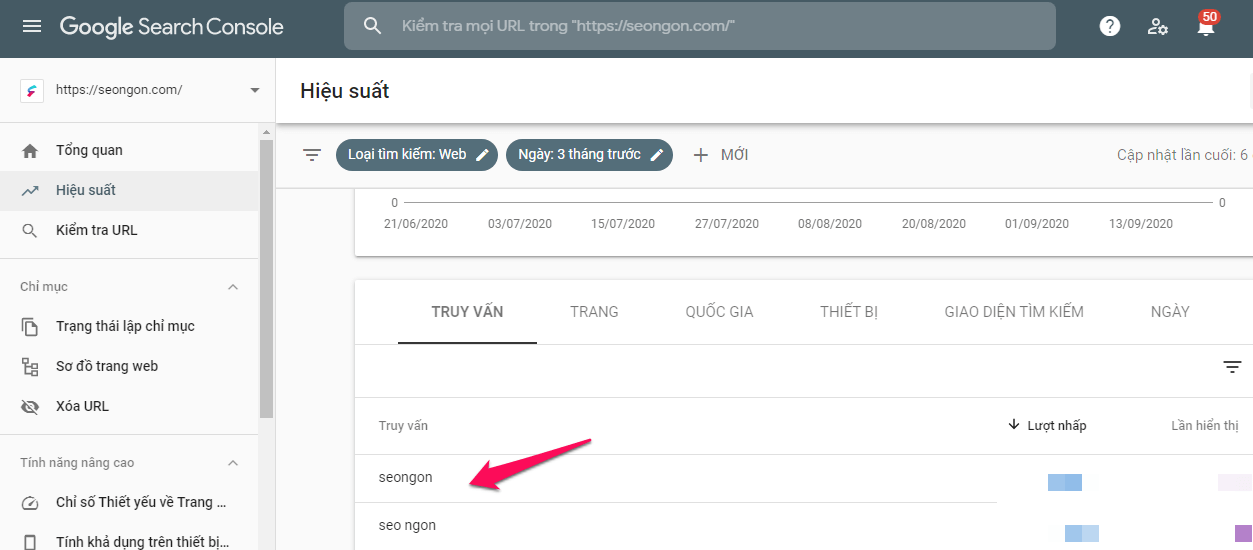Sort by the Lượt nhấp column header
This screenshot has height=550, width=1253.
[x=1047, y=426]
